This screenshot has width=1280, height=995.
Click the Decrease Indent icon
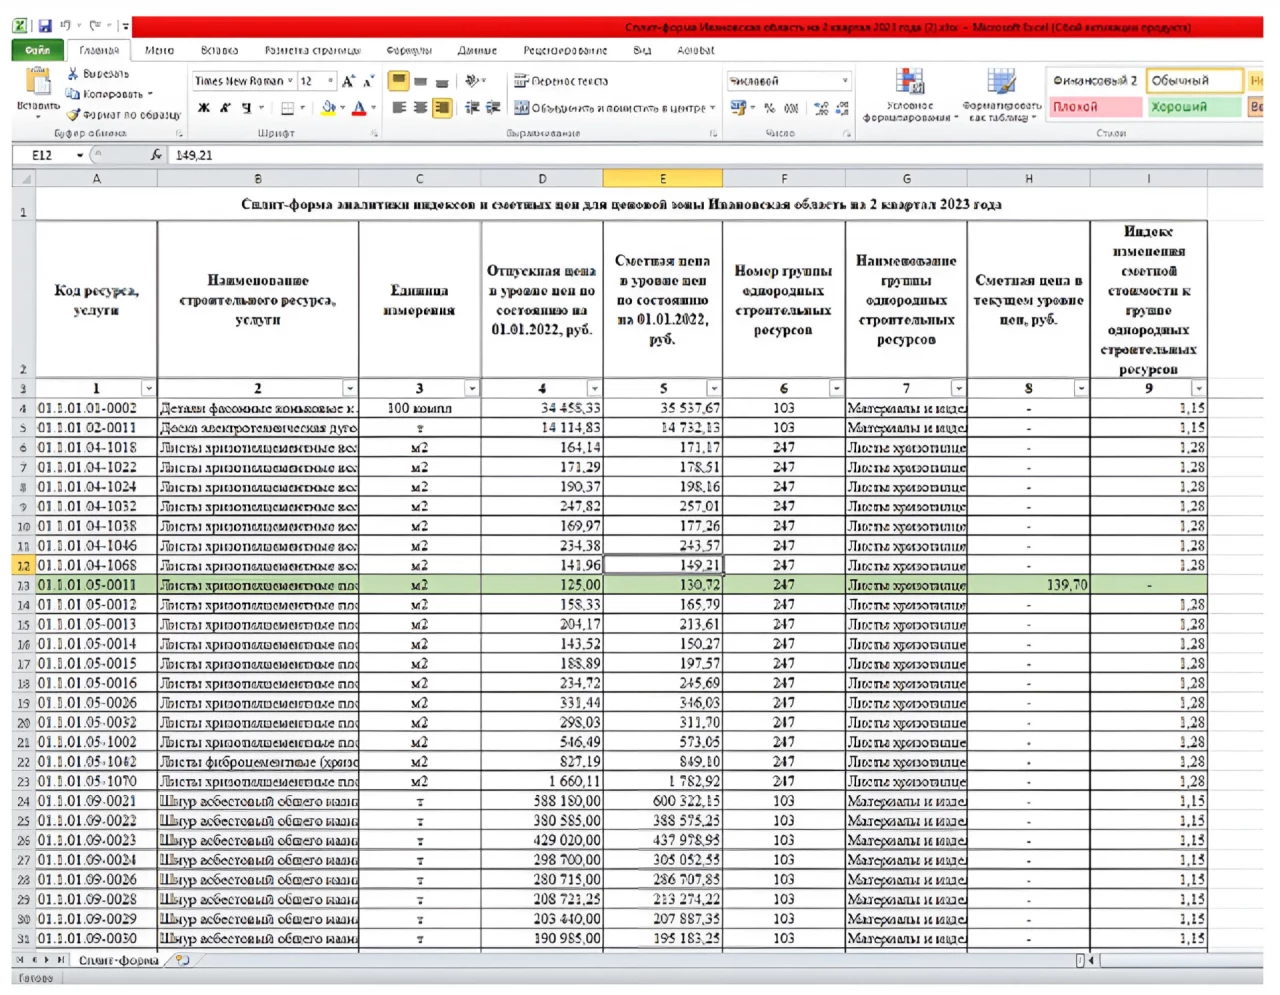pos(472,108)
